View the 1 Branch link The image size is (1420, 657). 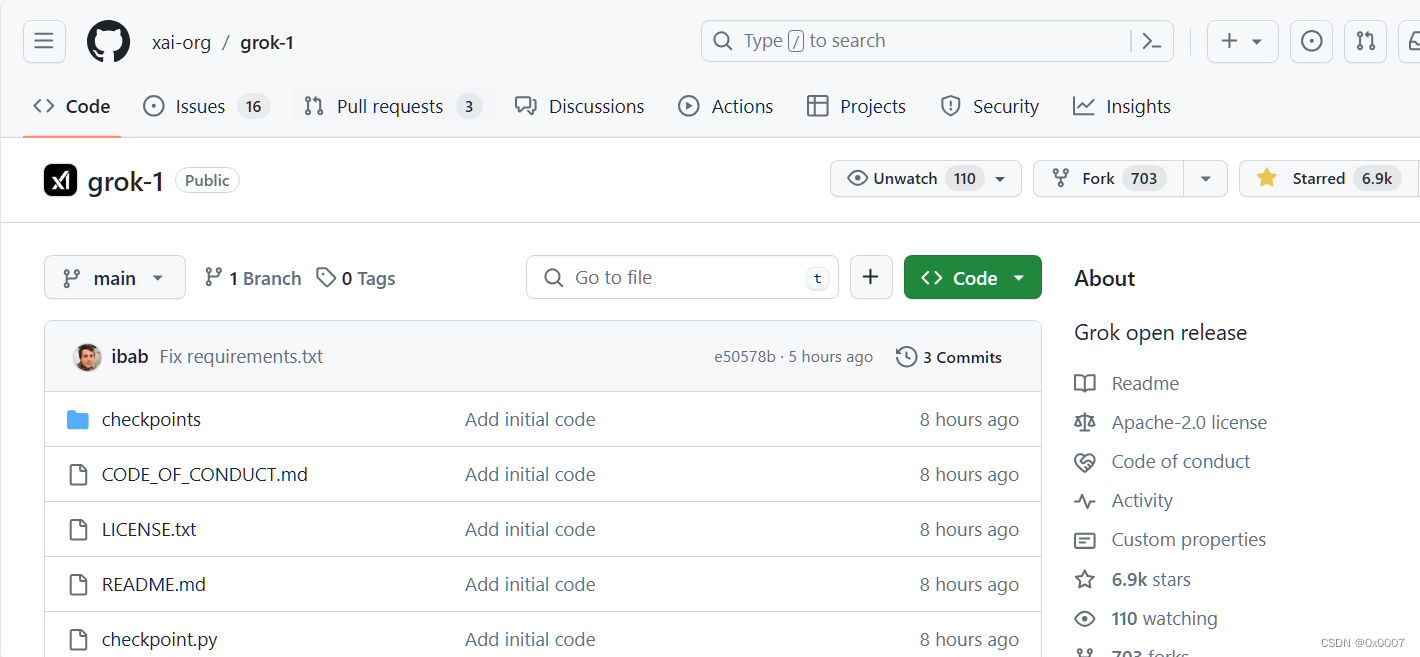253,278
